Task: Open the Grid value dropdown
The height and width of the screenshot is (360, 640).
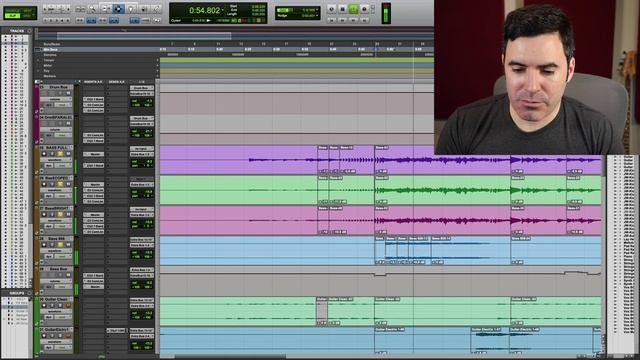Action: 317,10
